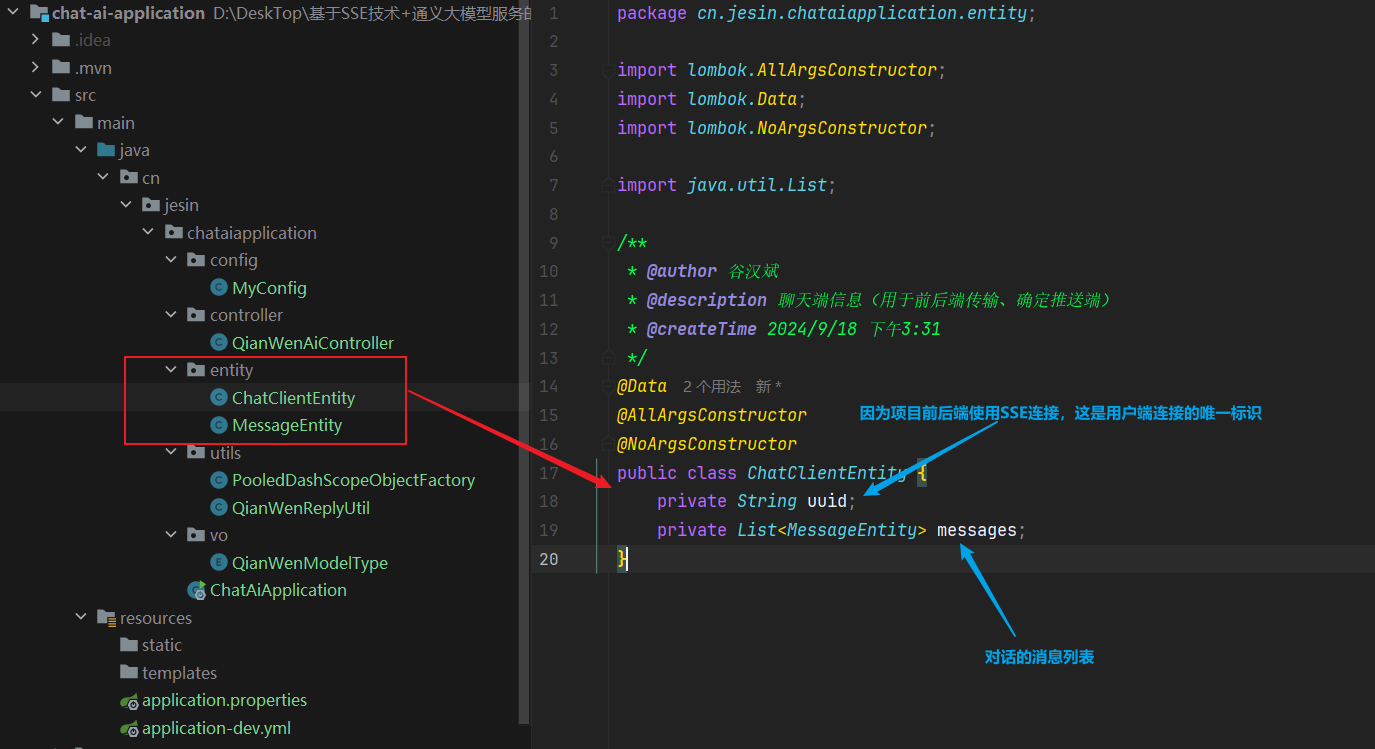Click line number 20 in the gutter

tap(548, 559)
